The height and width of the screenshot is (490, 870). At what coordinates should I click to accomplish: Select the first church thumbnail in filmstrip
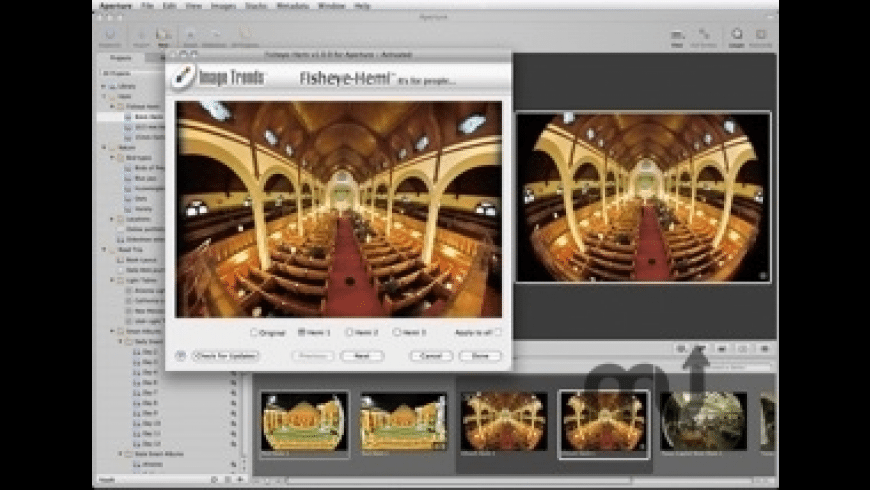pos(304,420)
